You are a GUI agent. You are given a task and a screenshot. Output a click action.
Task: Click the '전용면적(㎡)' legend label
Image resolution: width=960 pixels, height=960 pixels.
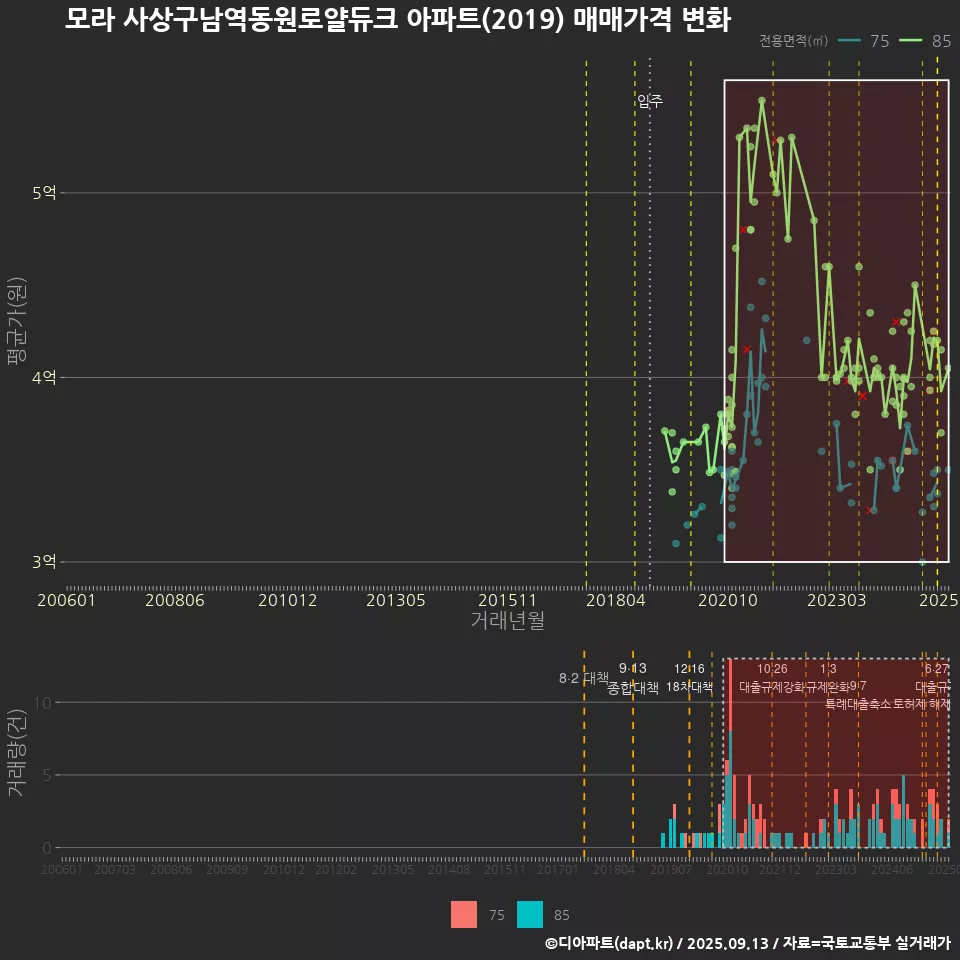coord(793,40)
